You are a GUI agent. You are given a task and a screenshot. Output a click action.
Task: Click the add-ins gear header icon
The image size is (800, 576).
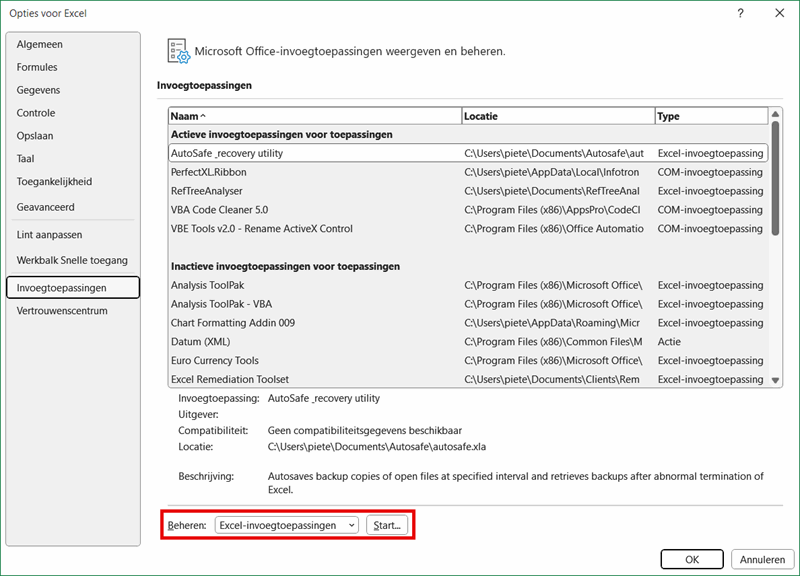tap(179, 51)
